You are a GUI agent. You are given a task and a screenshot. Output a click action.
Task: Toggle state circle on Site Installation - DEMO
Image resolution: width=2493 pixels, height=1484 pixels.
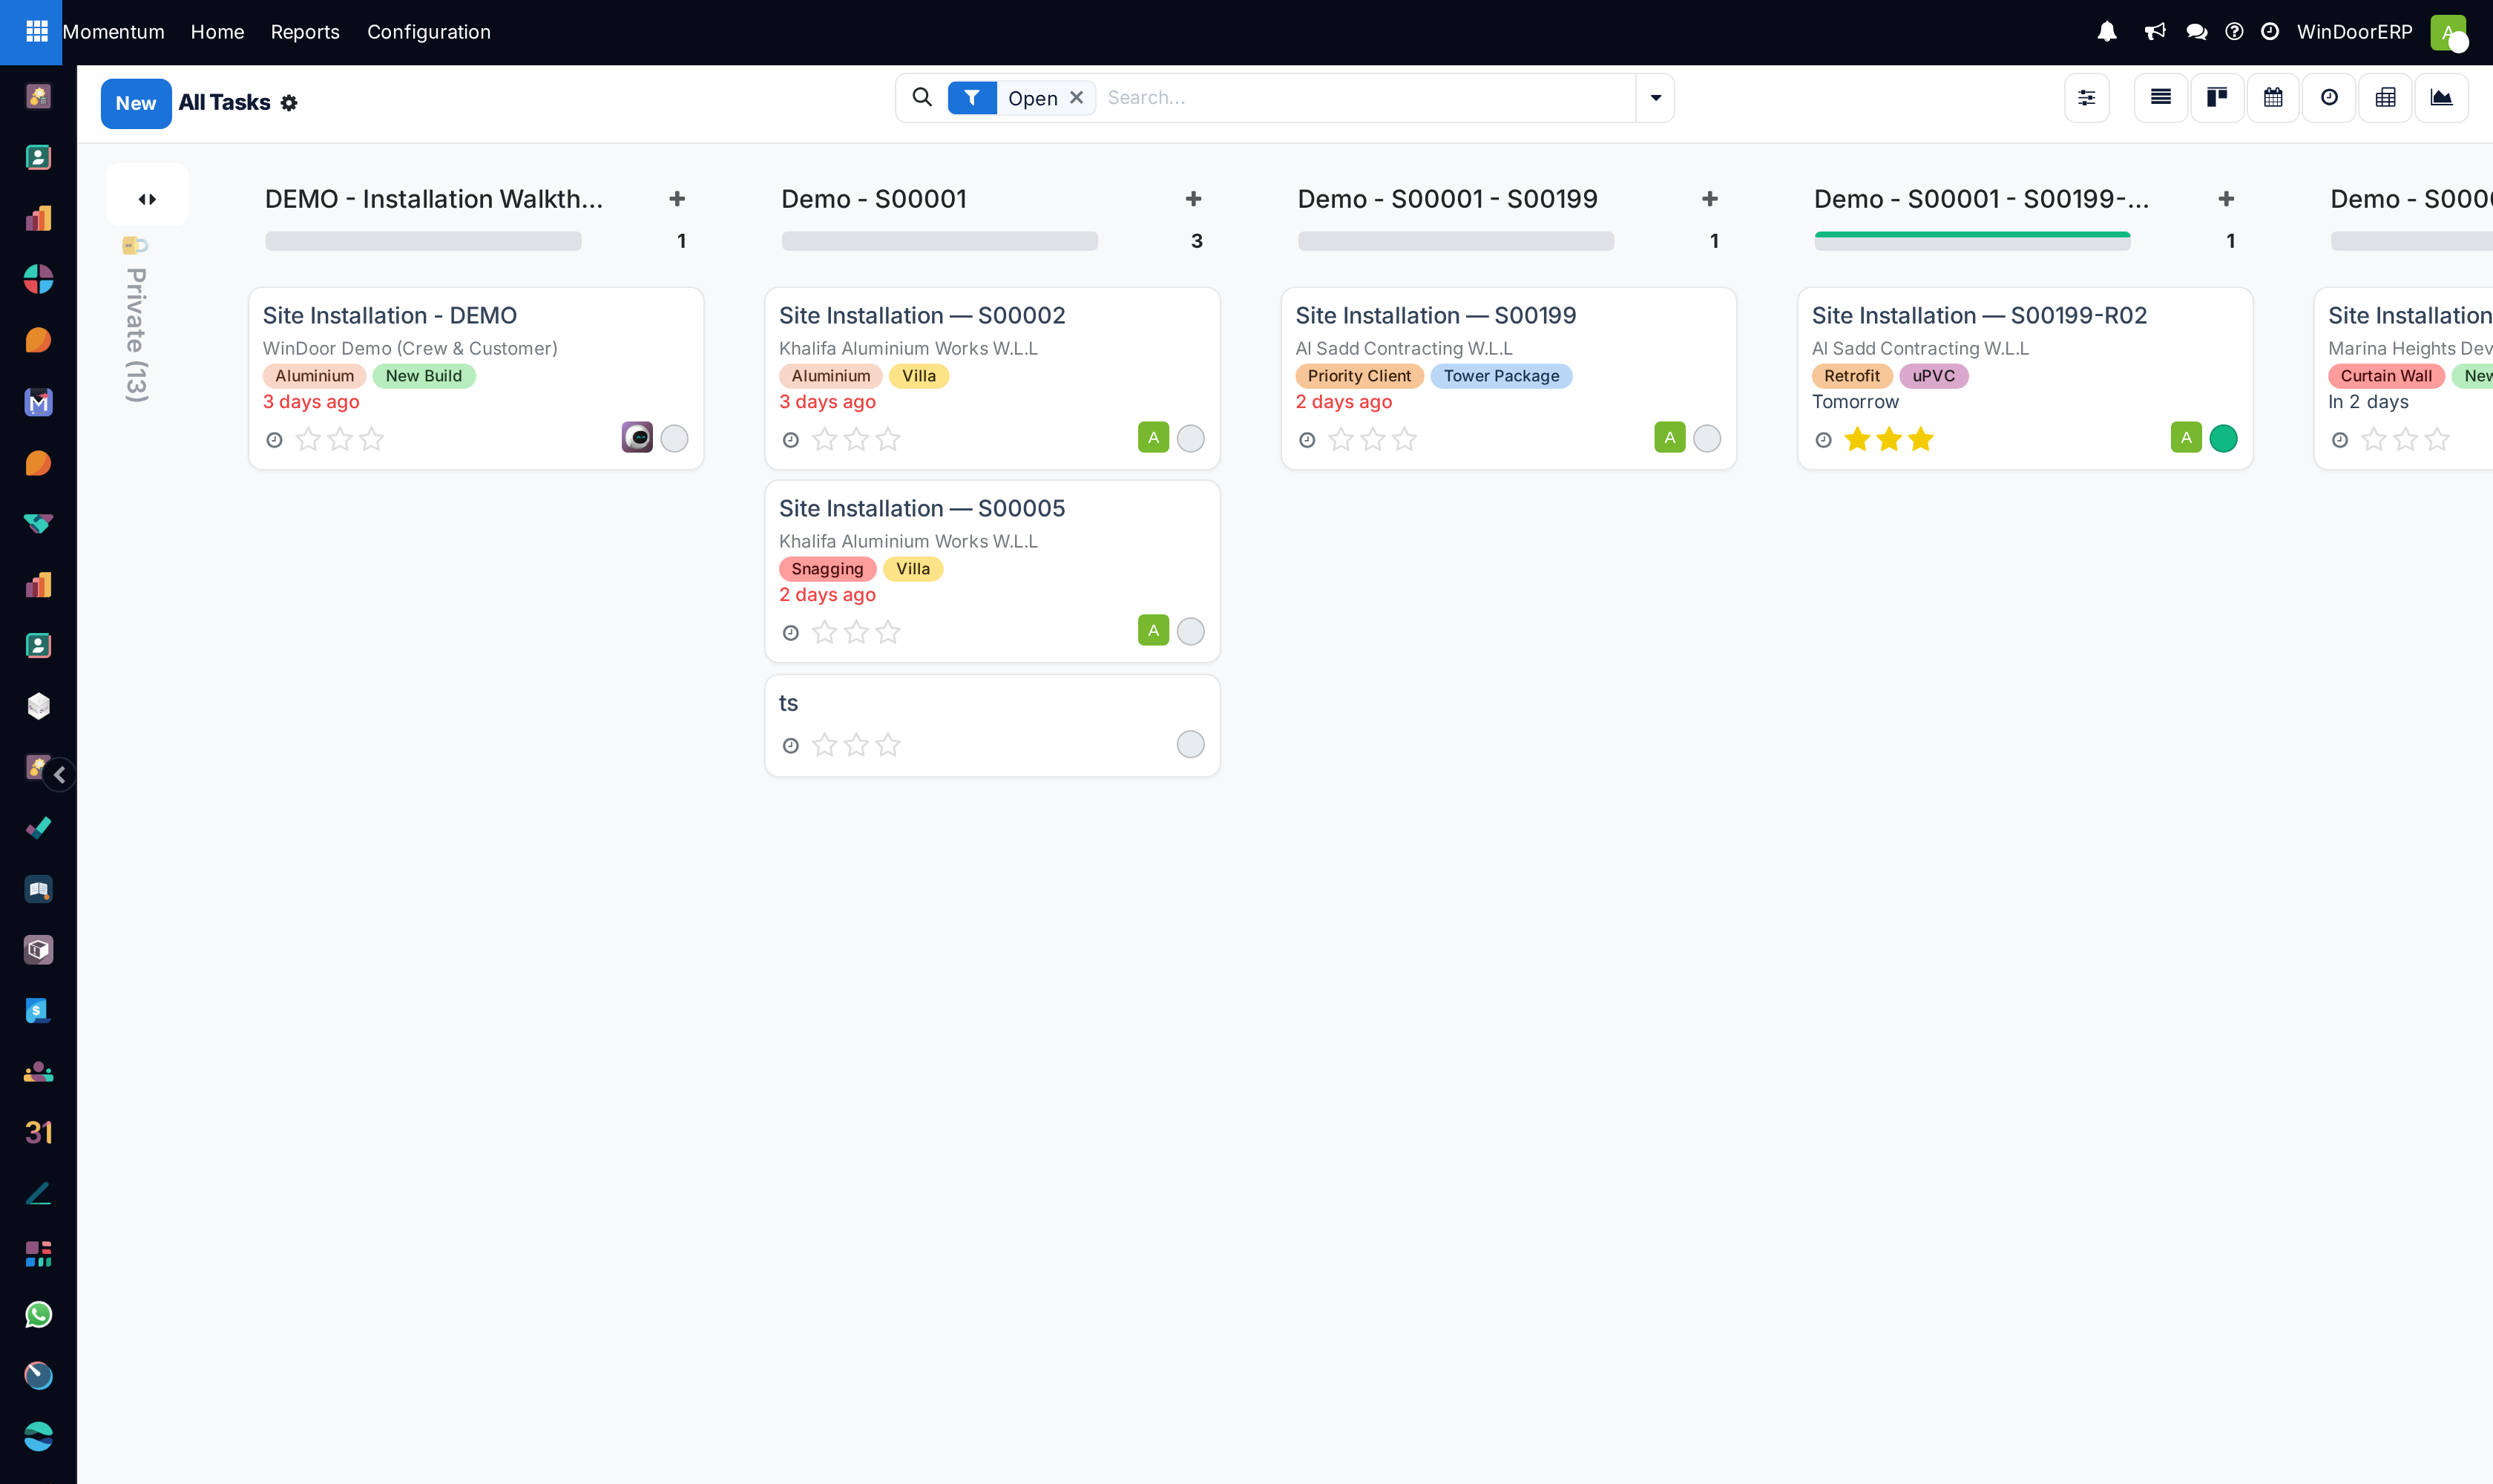674,438
